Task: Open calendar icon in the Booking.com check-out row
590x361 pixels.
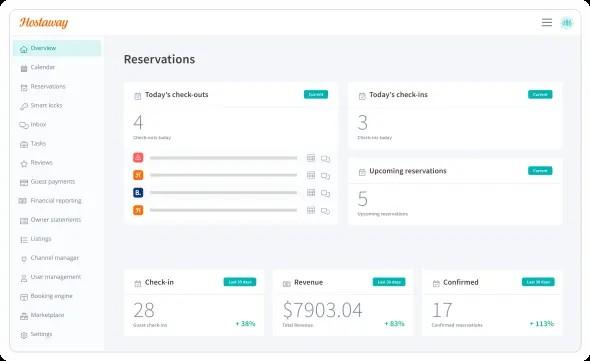Action: pyautogui.click(x=311, y=193)
